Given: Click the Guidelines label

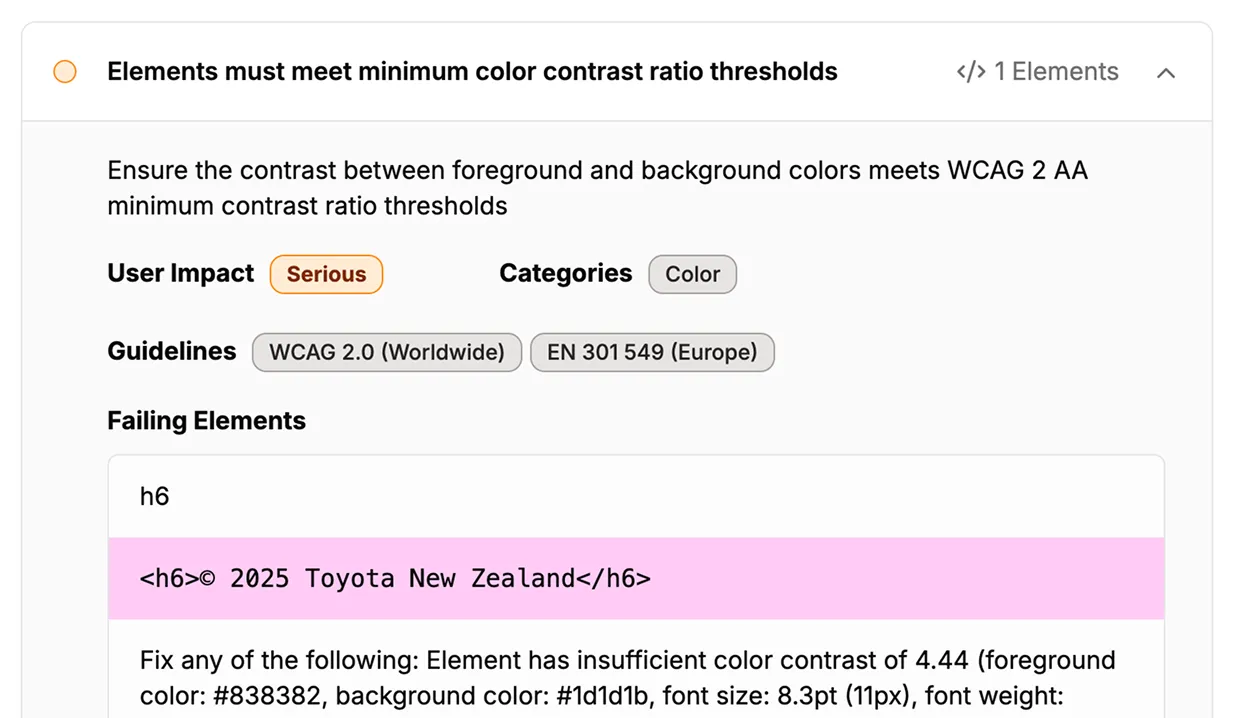Looking at the screenshot, I should pos(172,351).
